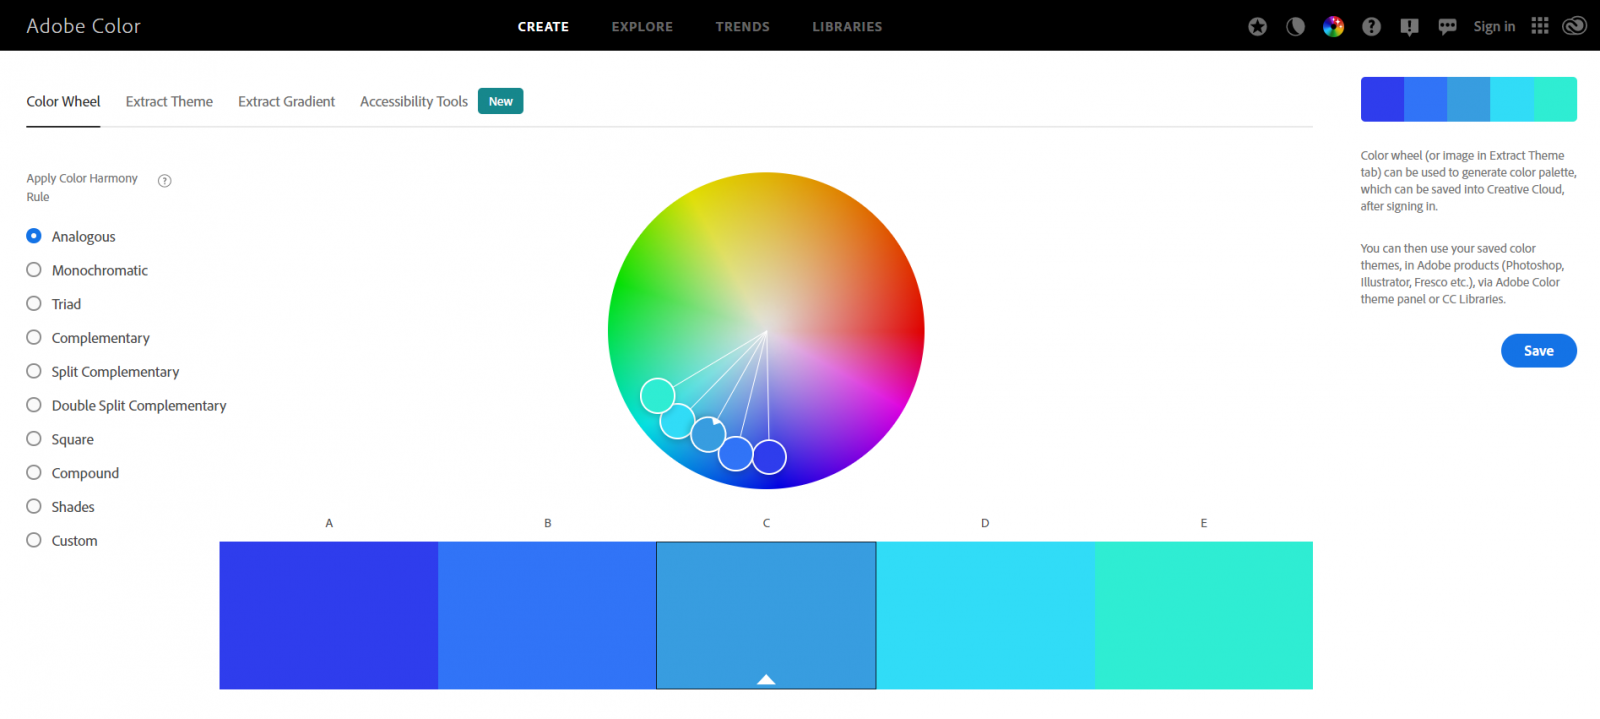This screenshot has width=1600, height=719.
Task: Click the rainbow color wheel icon
Action: point(1333,27)
